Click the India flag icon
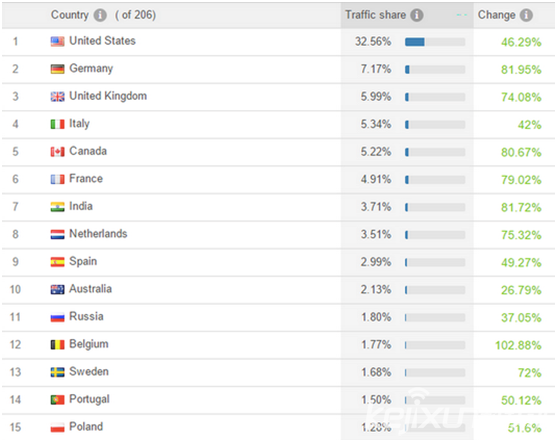557x442 pixels. (x=58, y=207)
